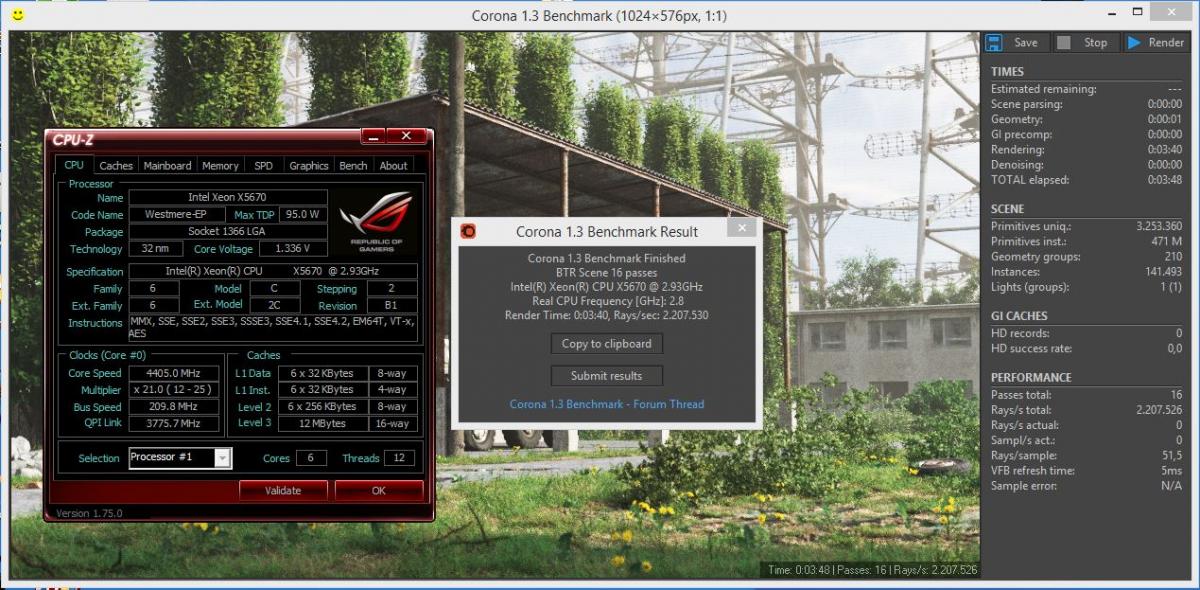Click Rays/s total value 2.207.526
This screenshot has width=1200, height=590.
(1159, 410)
